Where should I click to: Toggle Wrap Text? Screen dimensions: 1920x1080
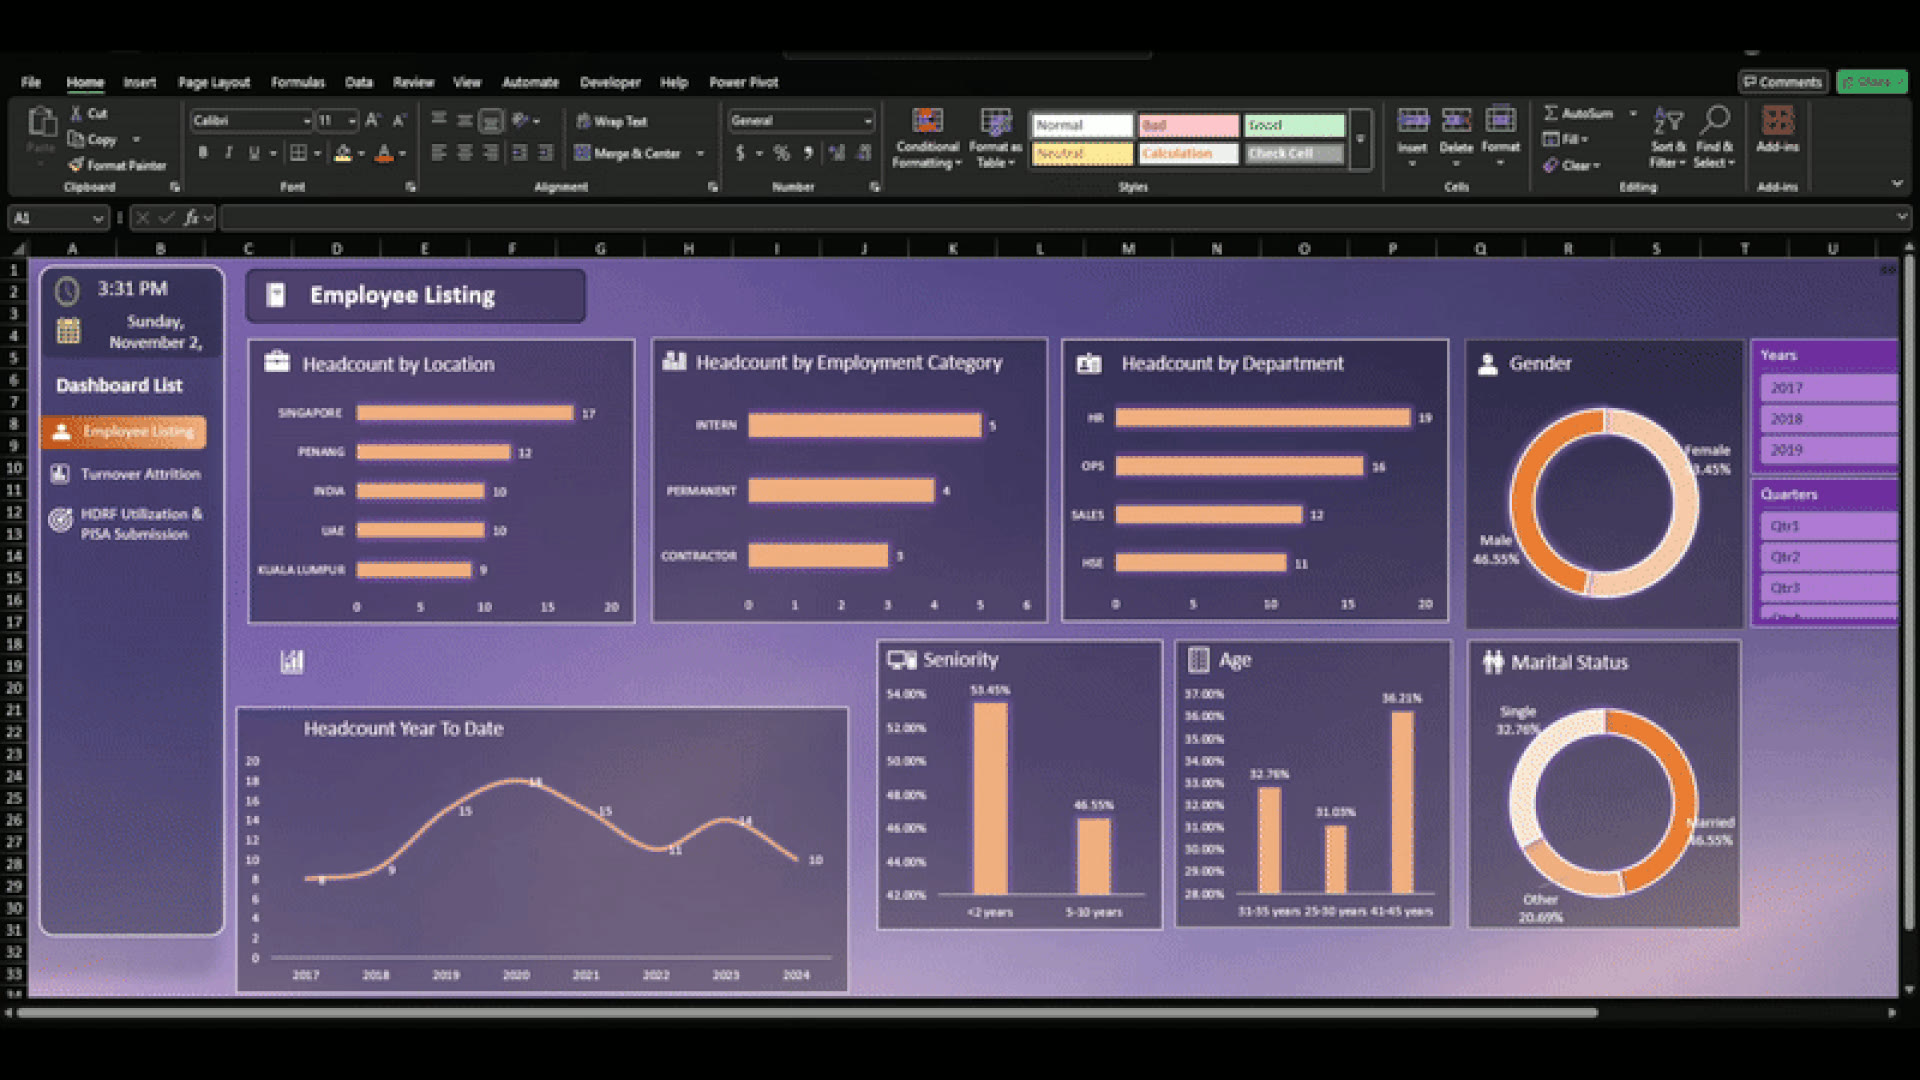(x=612, y=121)
